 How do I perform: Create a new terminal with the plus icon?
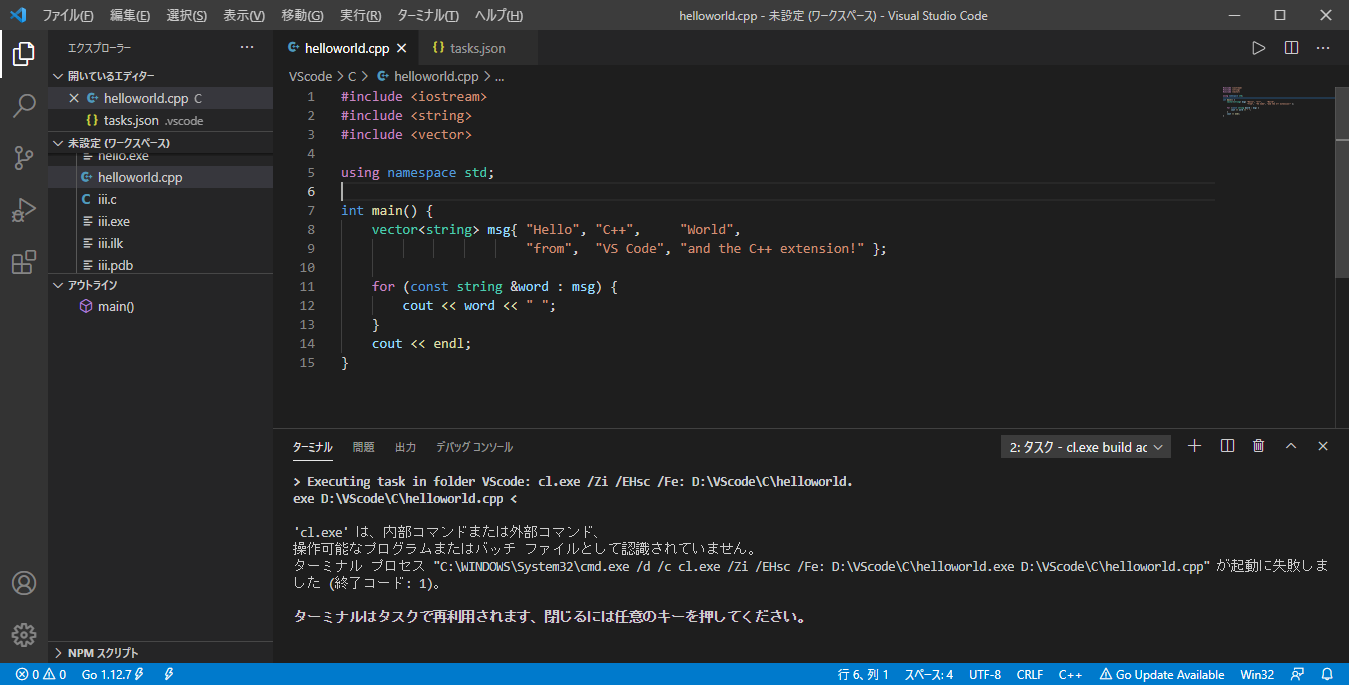pyautogui.click(x=1194, y=446)
